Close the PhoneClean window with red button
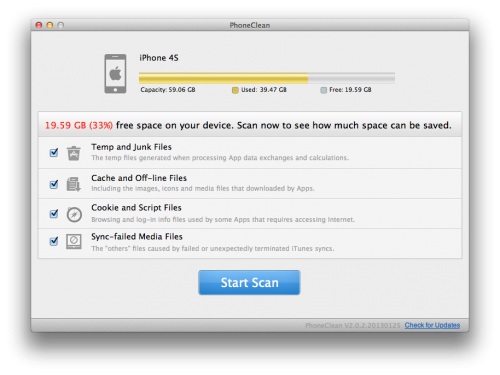 [x=39, y=25]
